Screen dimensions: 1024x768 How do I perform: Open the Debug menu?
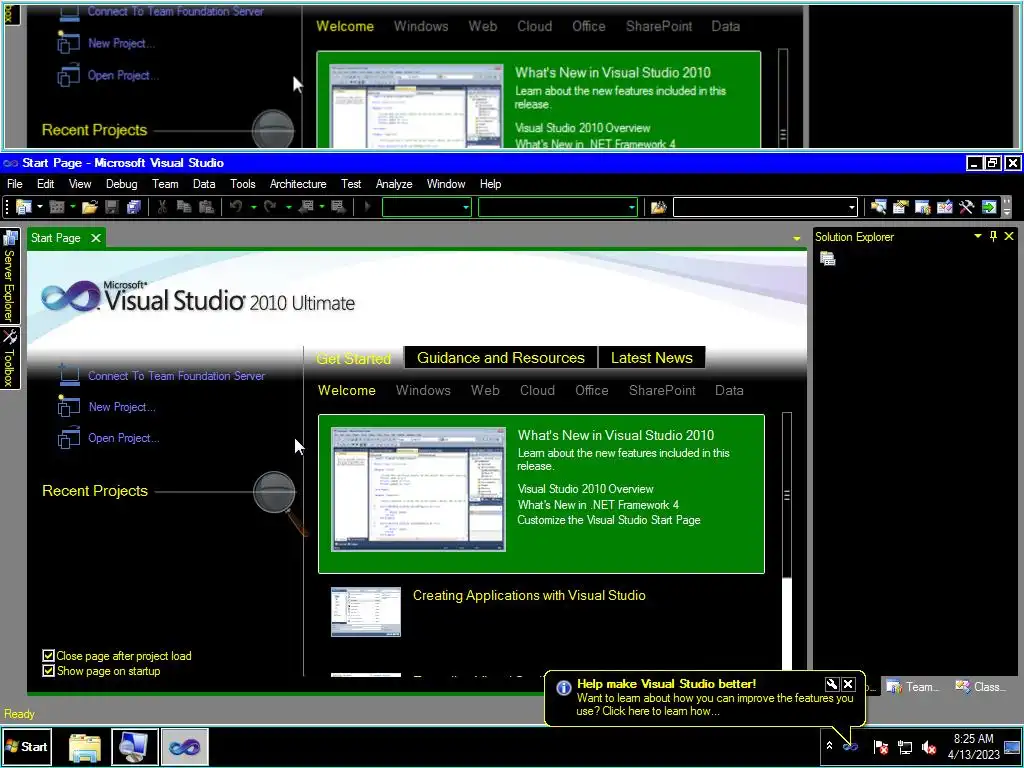121,184
